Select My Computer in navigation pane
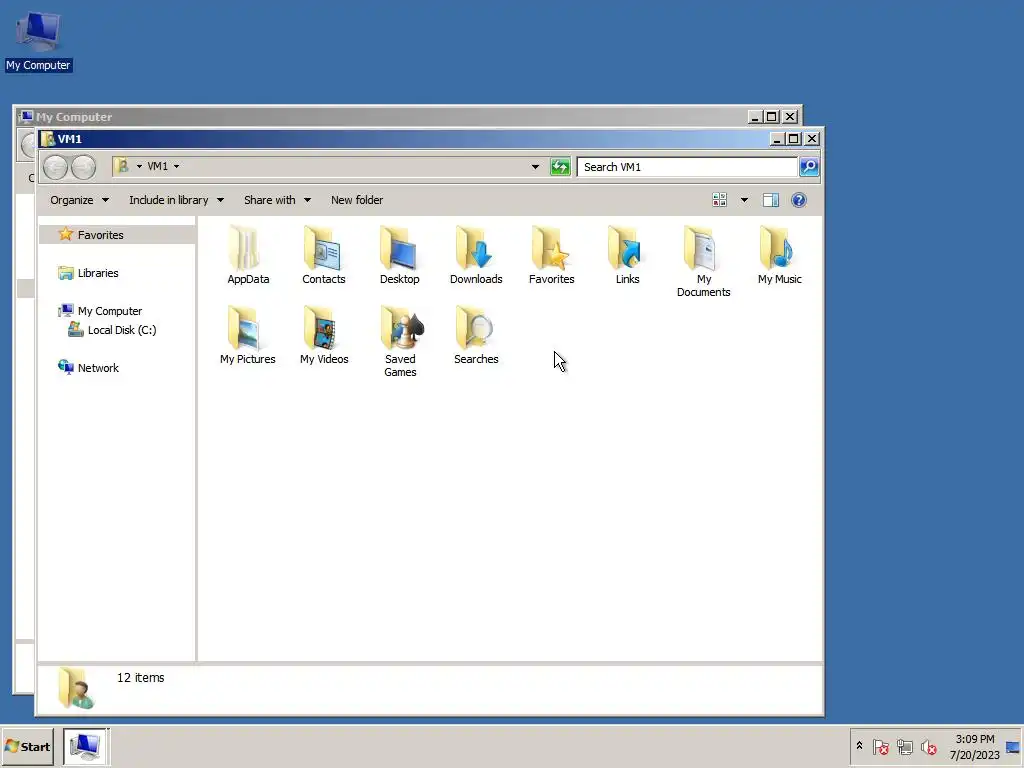This screenshot has width=1024, height=768. (x=101, y=311)
